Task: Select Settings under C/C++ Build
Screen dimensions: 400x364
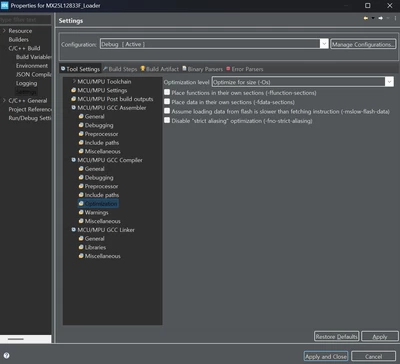Action: pyautogui.click(x=26, y=92)
